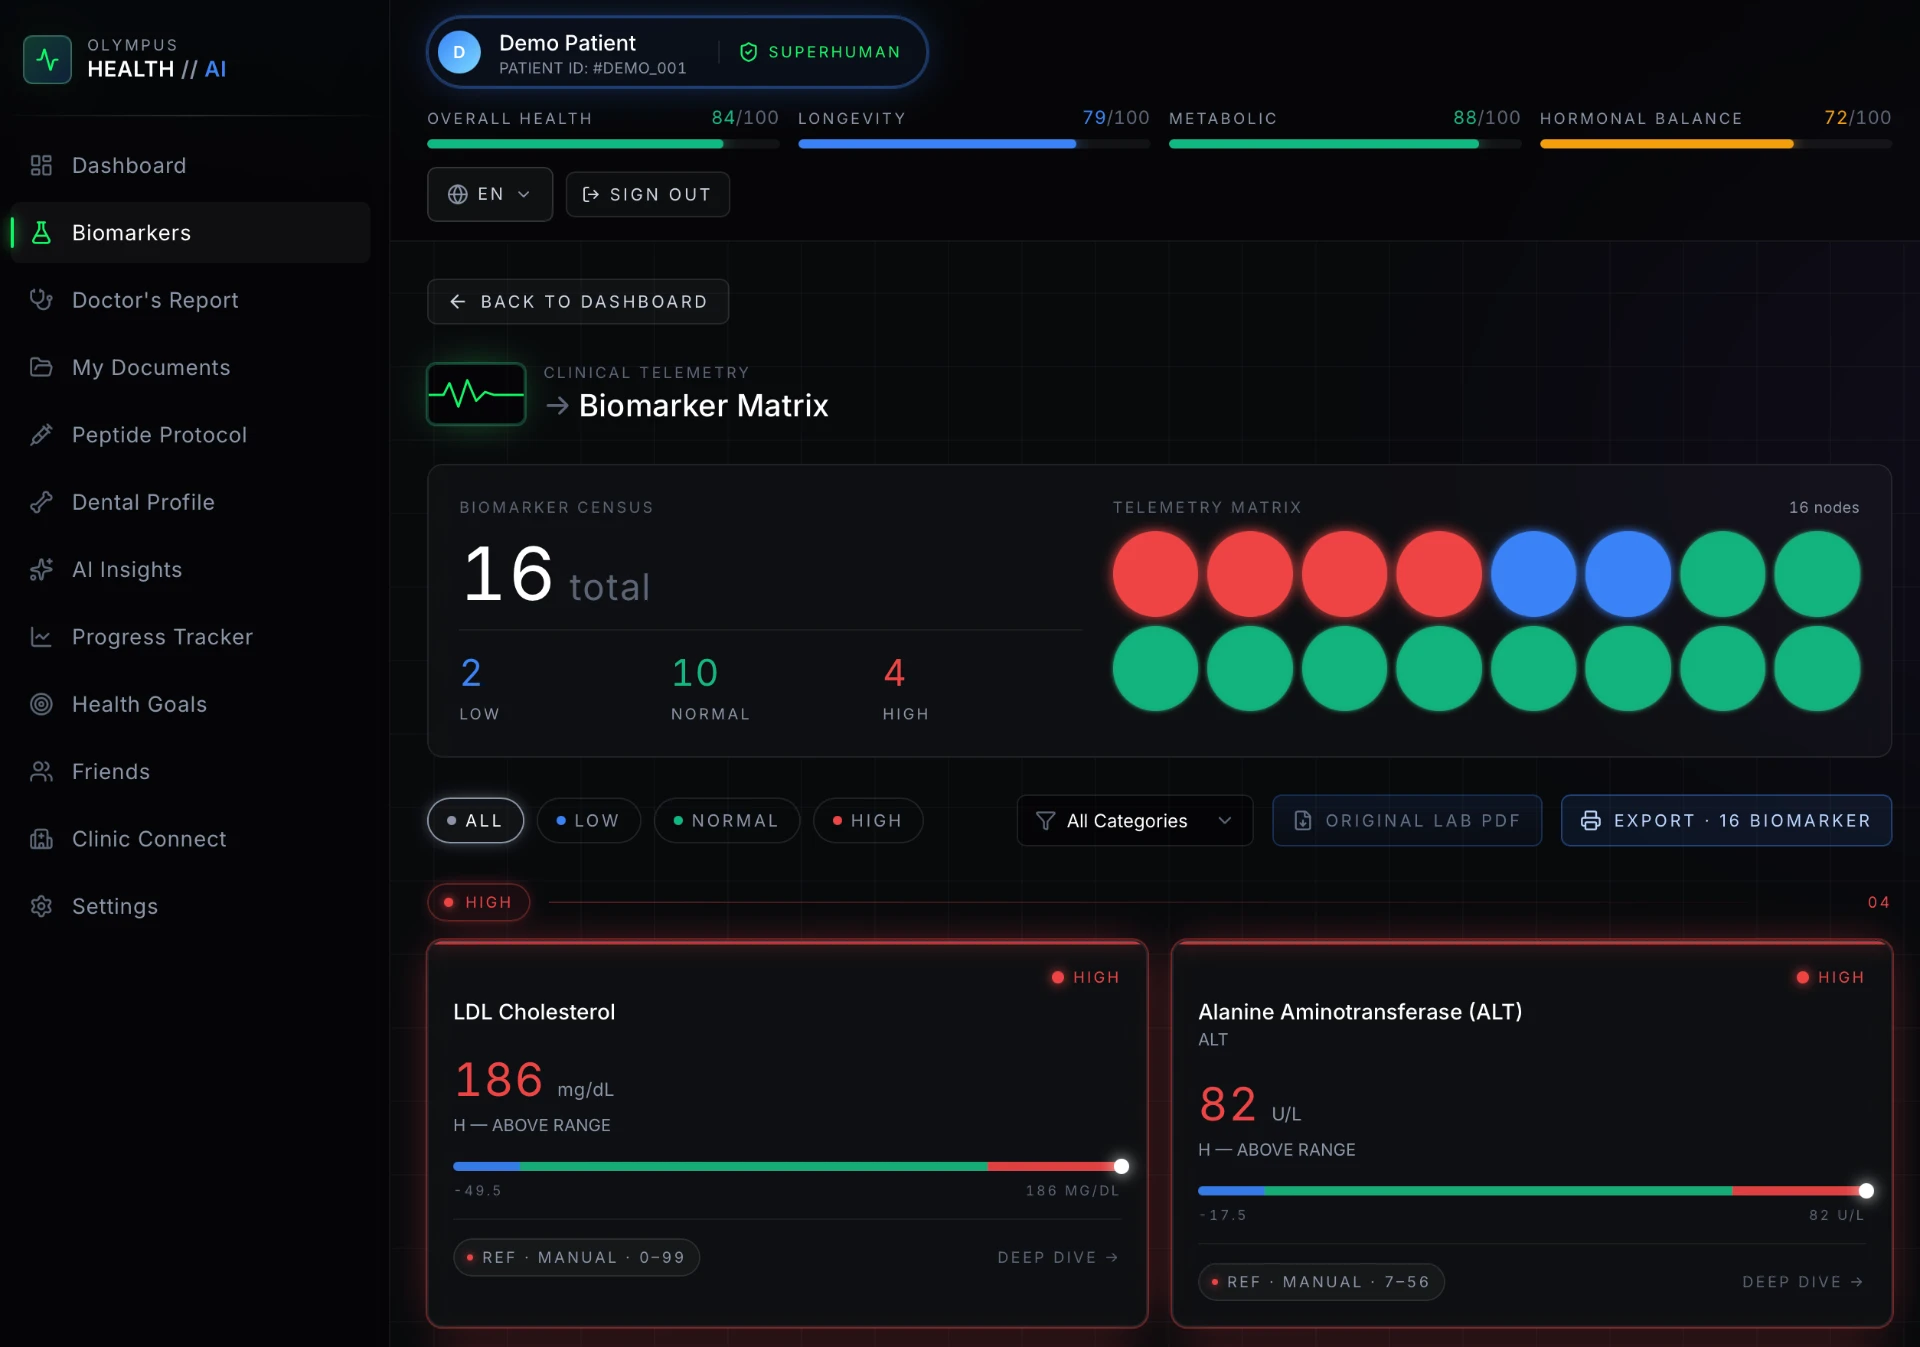Click the Ref Manual 0–99 chip

(576, 1257)
